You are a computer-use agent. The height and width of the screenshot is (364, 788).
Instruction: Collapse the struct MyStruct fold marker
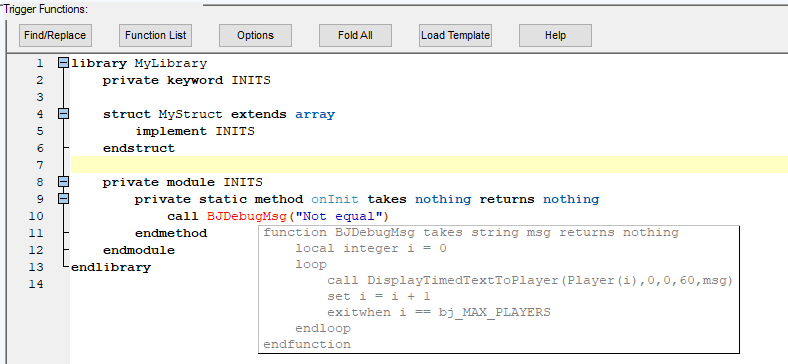pyautogui.click(x=63, y=114)
